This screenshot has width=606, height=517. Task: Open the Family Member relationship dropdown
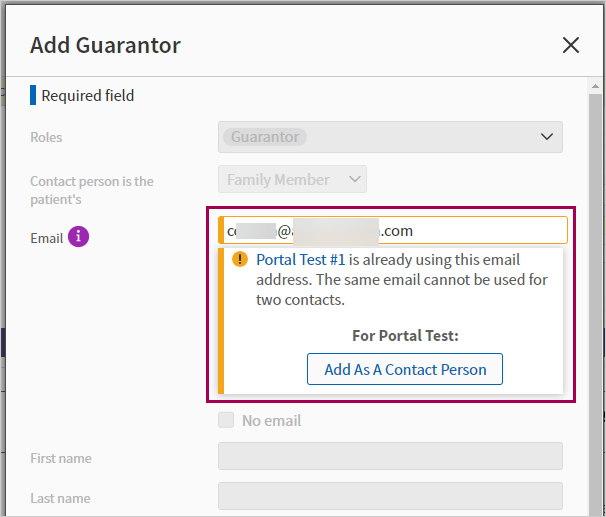click(292, 180)
